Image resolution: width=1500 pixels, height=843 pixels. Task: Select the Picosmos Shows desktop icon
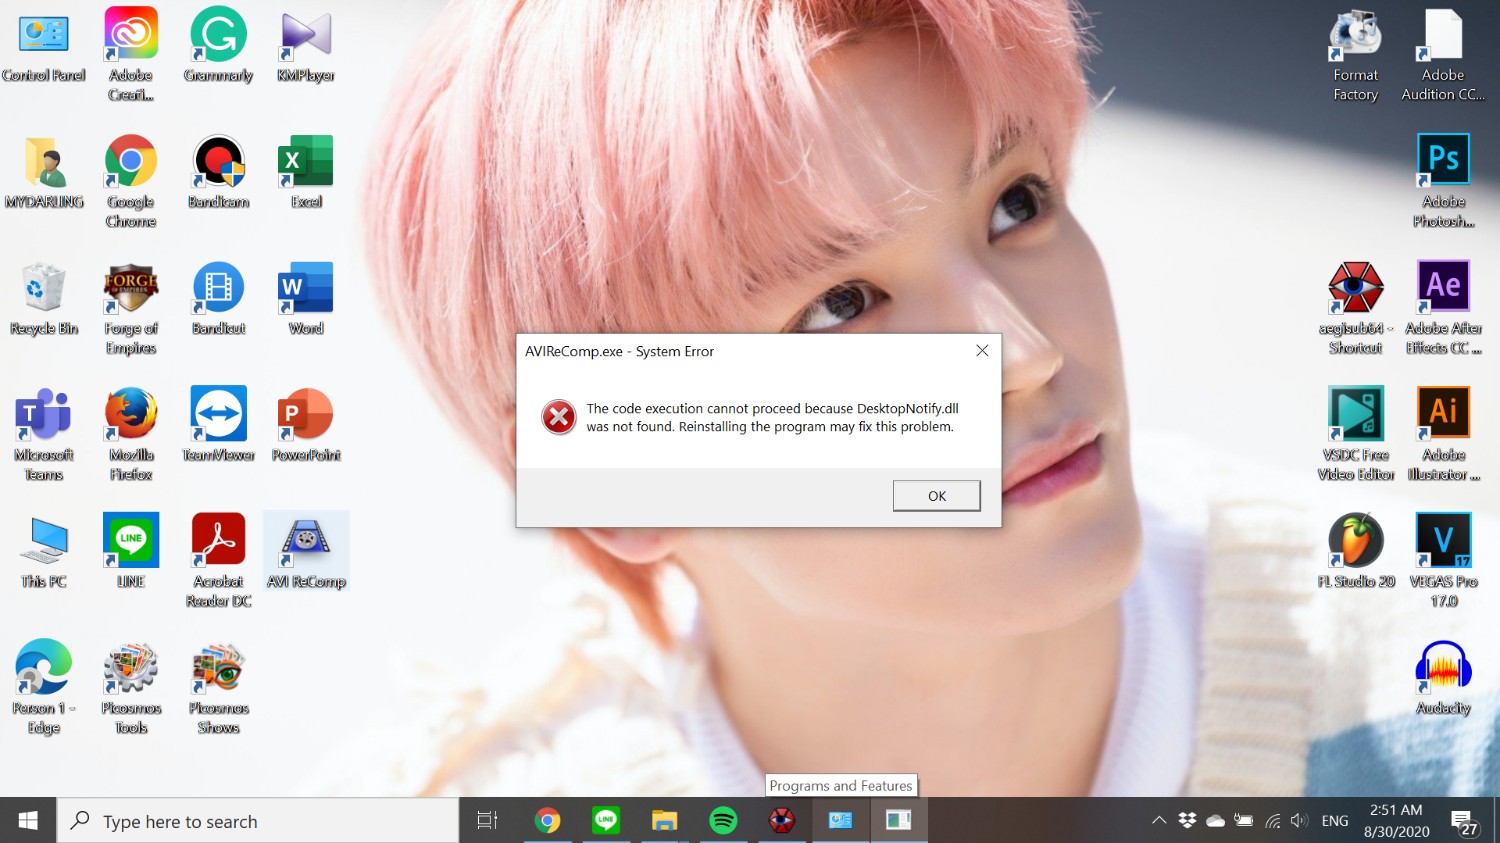click(x=218, y=688)
